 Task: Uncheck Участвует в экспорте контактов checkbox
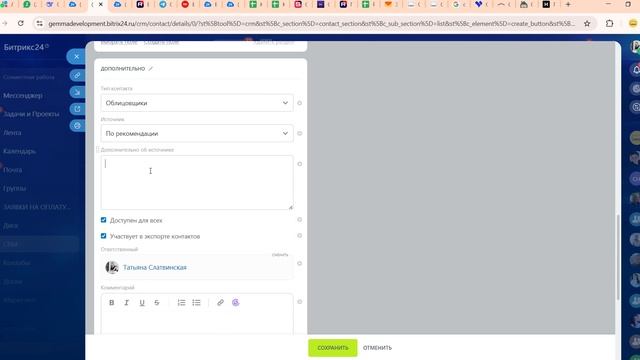click(x=104, y=236)
